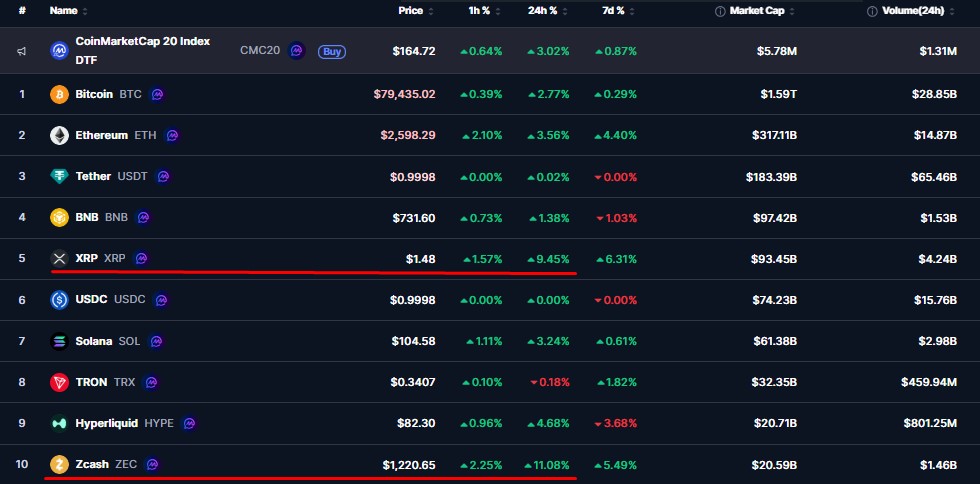The height and width of the screenshot is (484, 980).
Task: Click USDC volume $15.76B
Action: click(x=934, y=300)
